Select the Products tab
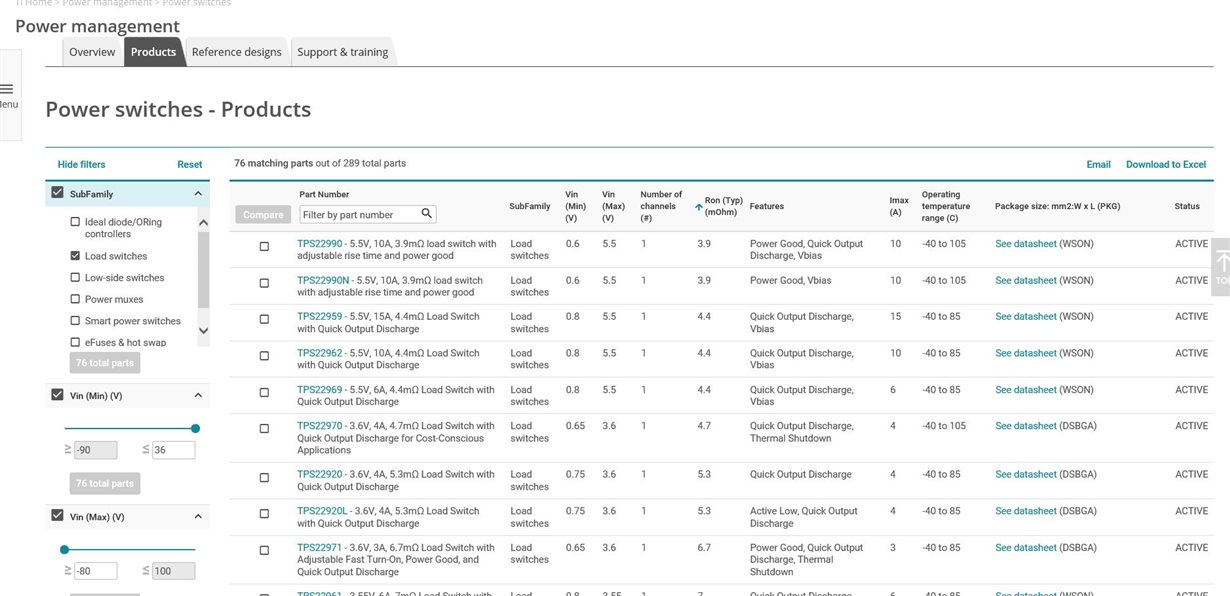The height and width of the screenshot is (596, 1230). (x=154, y=52)
